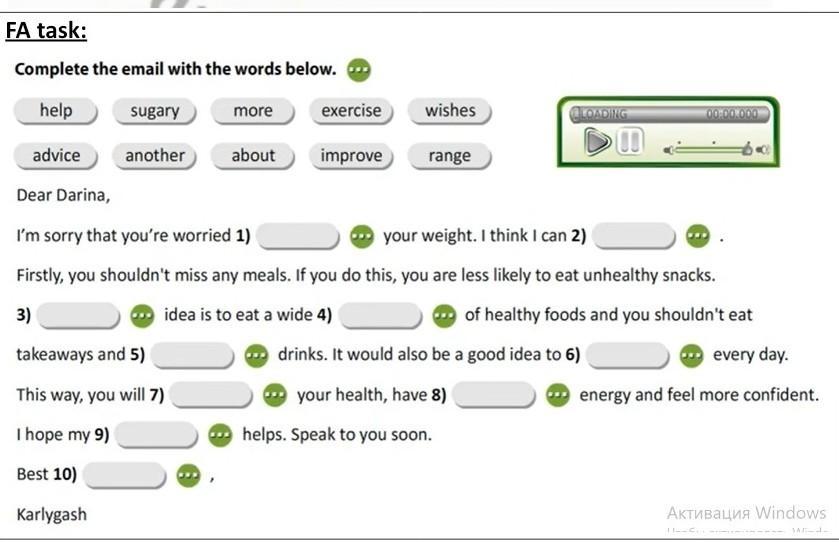This screenshot has width=839, height=542.
Task: Click the green hint icon after blank 3
Action: pos(142,316)
